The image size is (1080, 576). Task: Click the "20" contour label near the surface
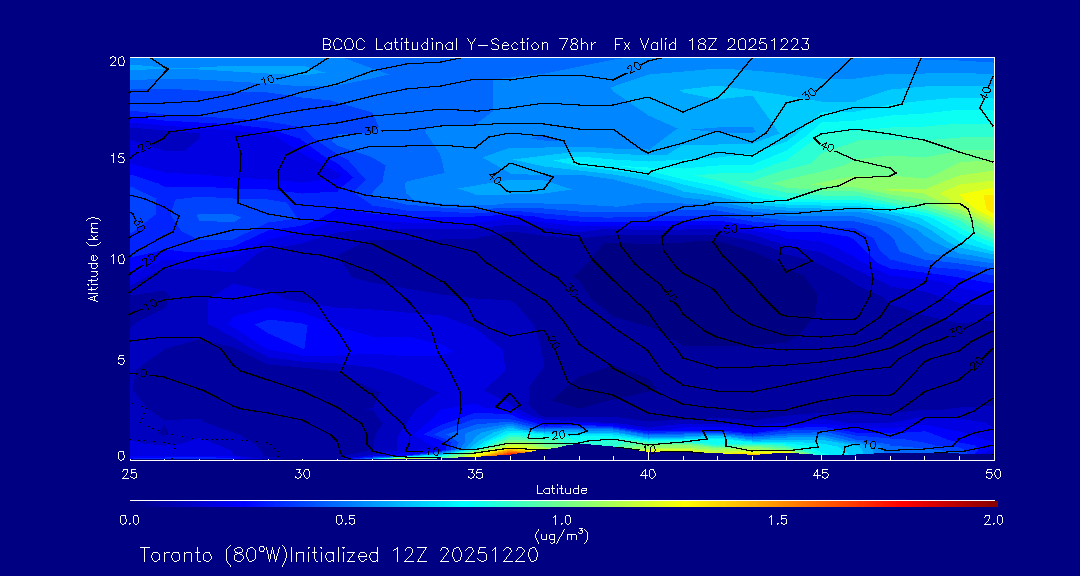point(558,435)
